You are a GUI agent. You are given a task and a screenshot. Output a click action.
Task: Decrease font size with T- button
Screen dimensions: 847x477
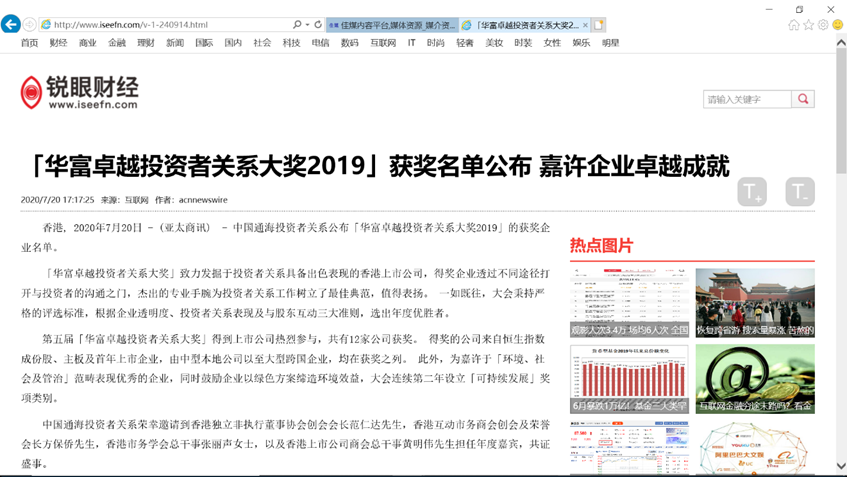click(x=800, y=192)
